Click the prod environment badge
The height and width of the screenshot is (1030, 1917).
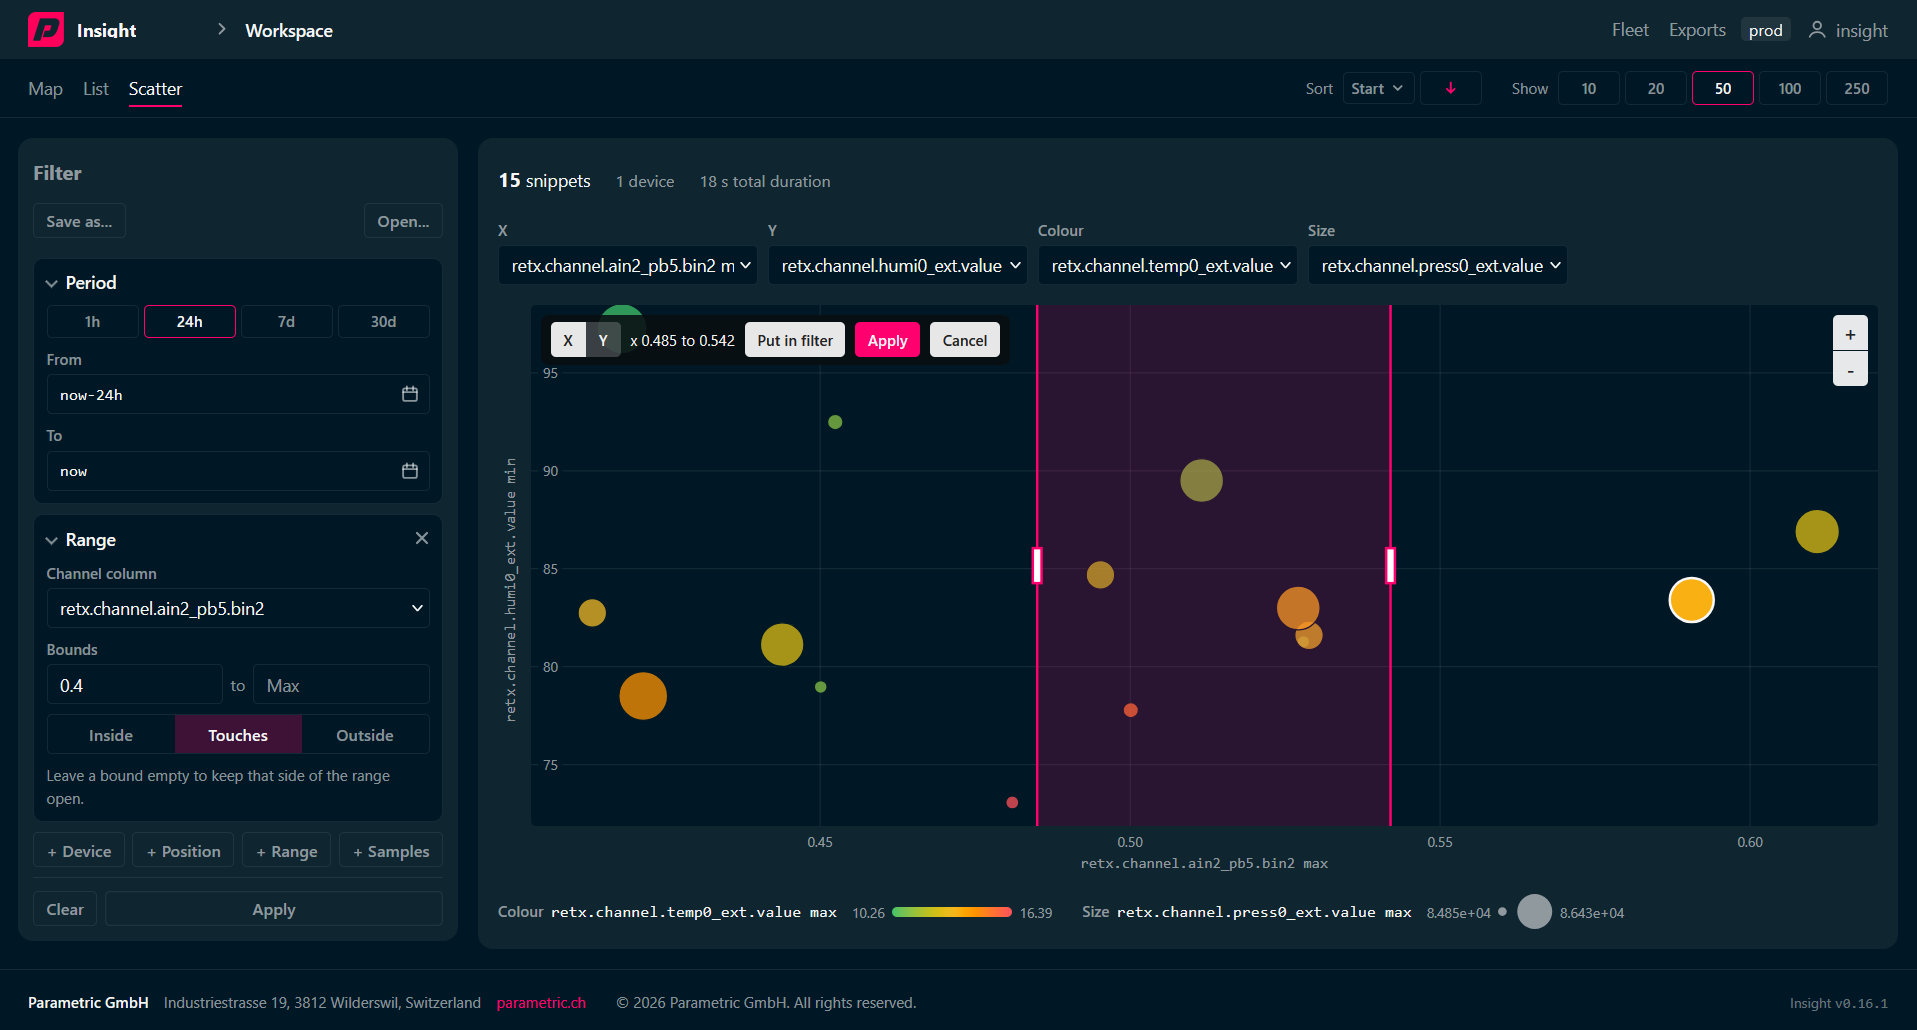tap(1765, 30)
